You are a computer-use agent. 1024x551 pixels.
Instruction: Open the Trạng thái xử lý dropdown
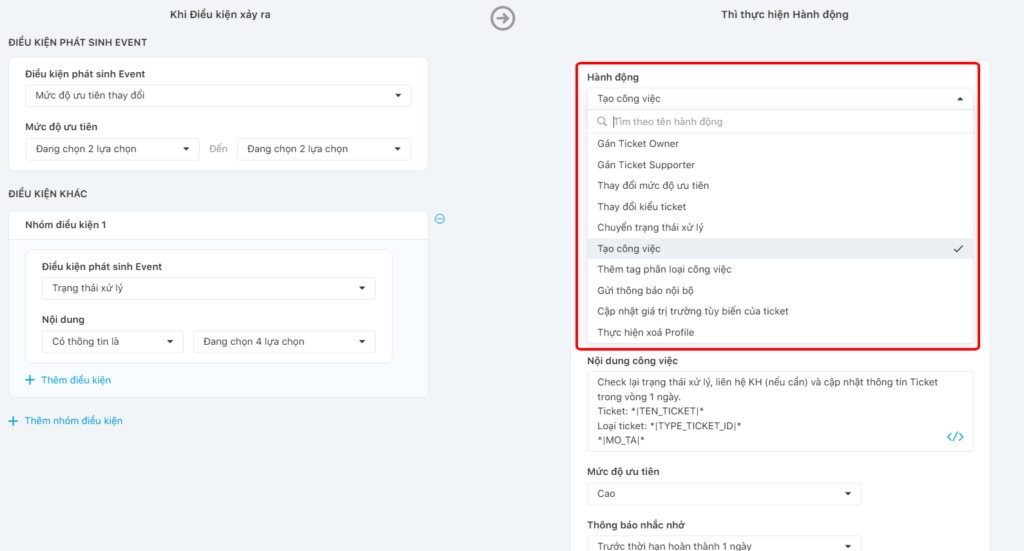coord(208,288)
